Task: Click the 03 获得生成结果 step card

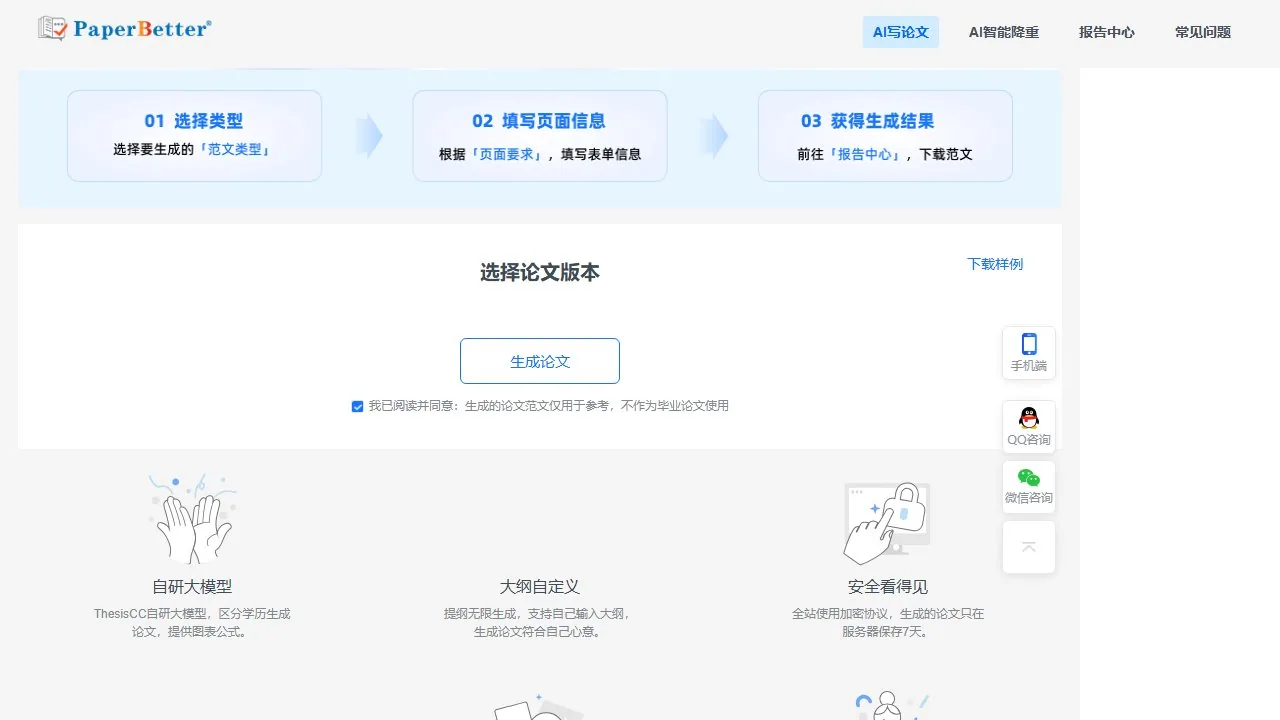Action: tap(885, 136)
